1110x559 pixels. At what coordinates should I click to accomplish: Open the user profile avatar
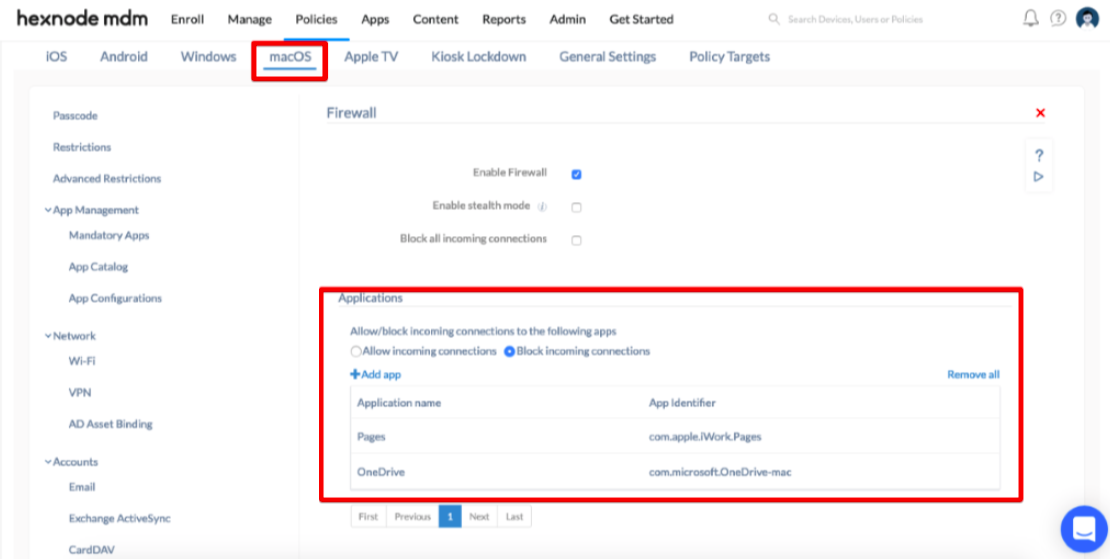pyautogui.click(x=1087, y=18)
